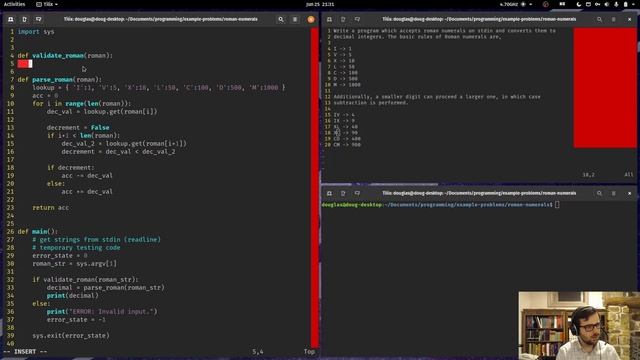Click the 'ERROR: Invalid input.' print line
The width and height of the screenshot is (640, 360).
[102, 311]
